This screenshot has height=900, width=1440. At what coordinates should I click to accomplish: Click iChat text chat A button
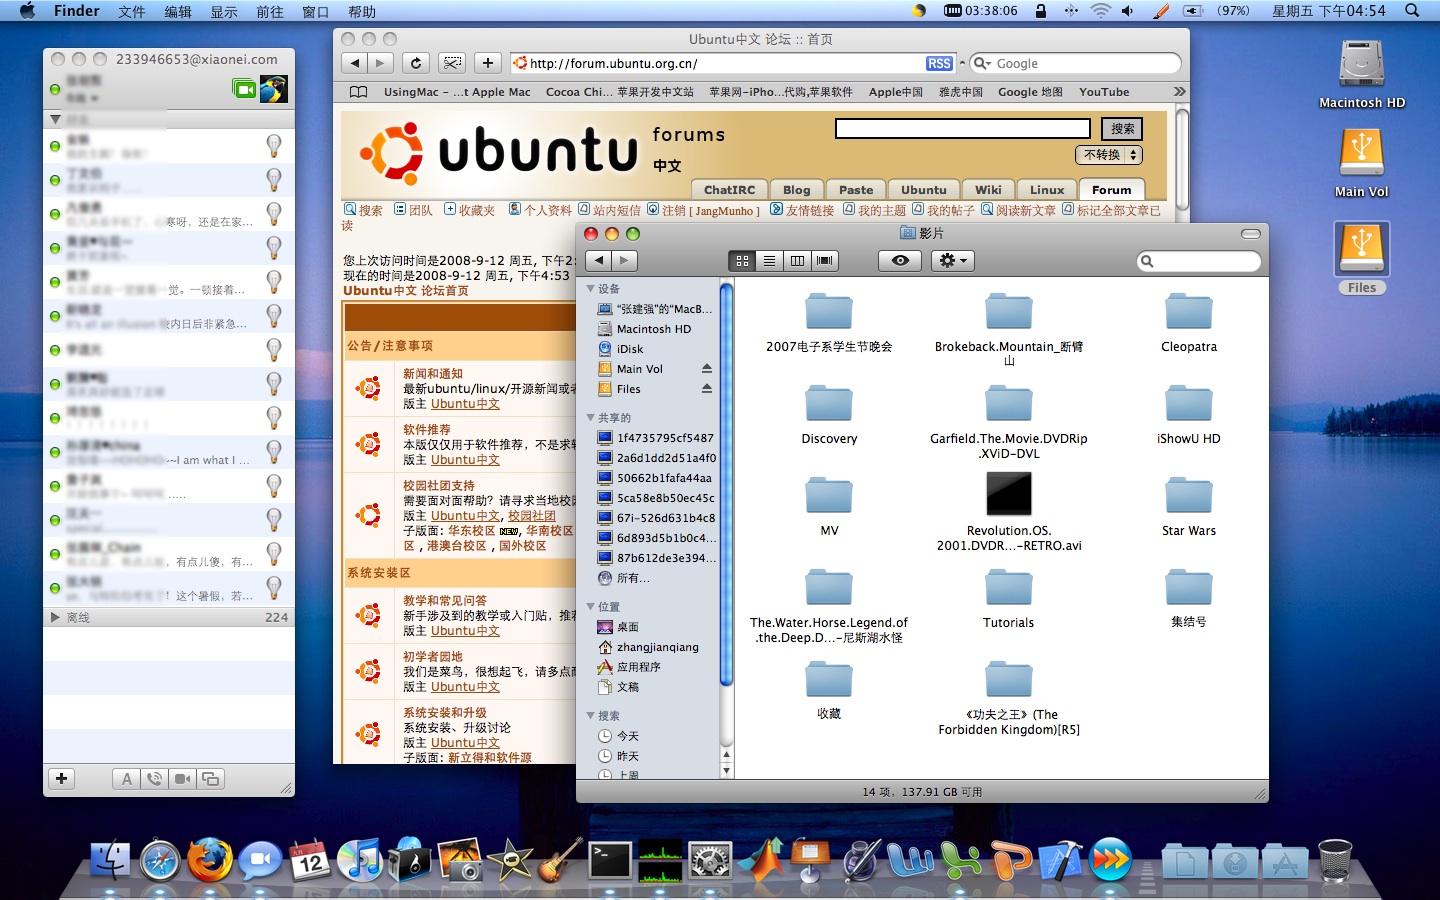click(126, 778)
